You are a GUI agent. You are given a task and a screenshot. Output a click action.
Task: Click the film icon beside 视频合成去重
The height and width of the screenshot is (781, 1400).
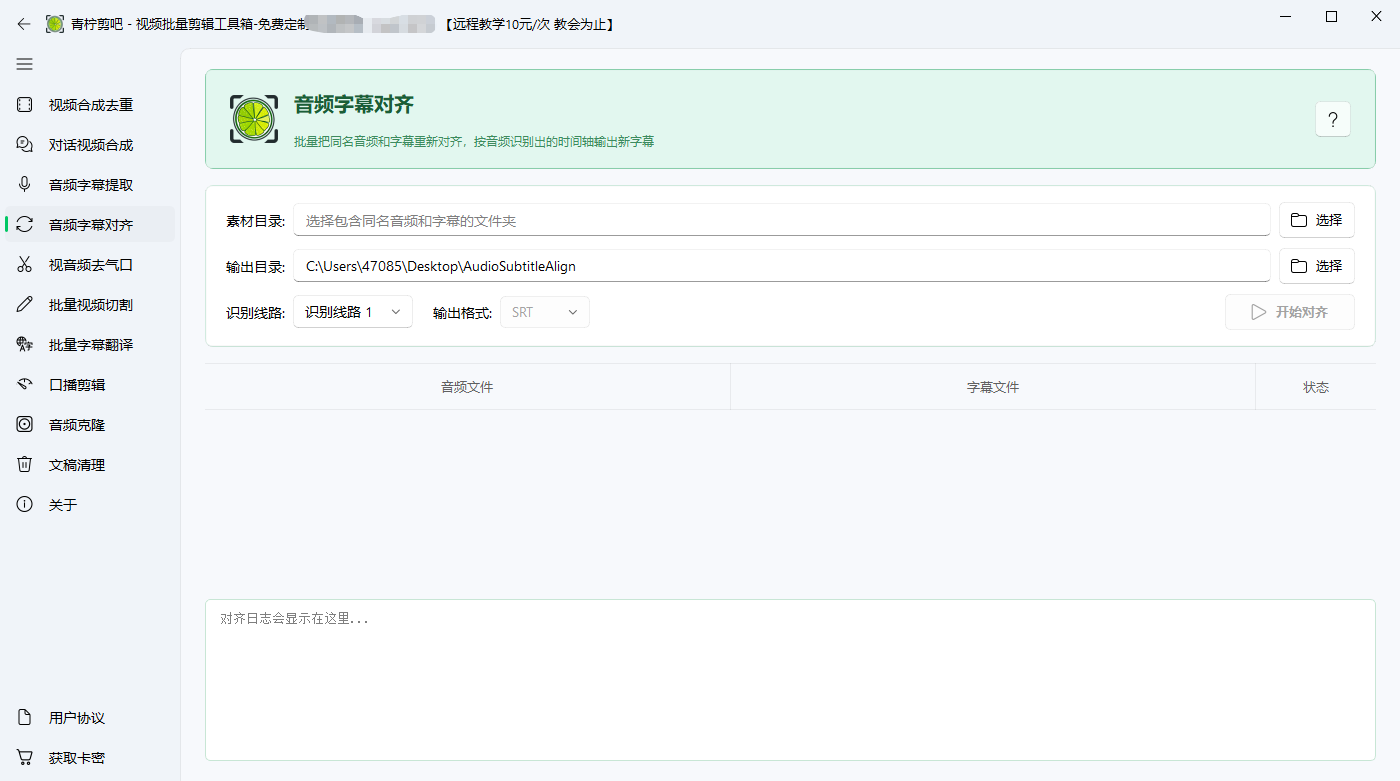pyautogui.click(x=25, y=105)
